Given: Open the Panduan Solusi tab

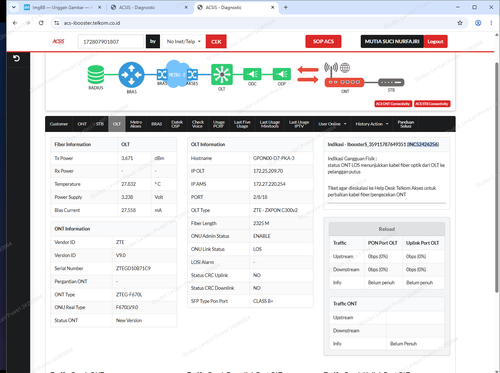Looking at the screenshot, I should 406,124.
